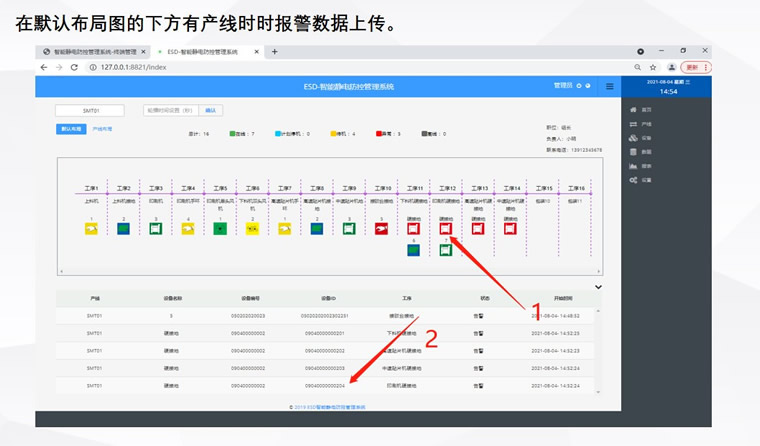The height and width of the screenshot is (446, 760).
Task: Click the 工序16 station label
Action: click(576, 188)
